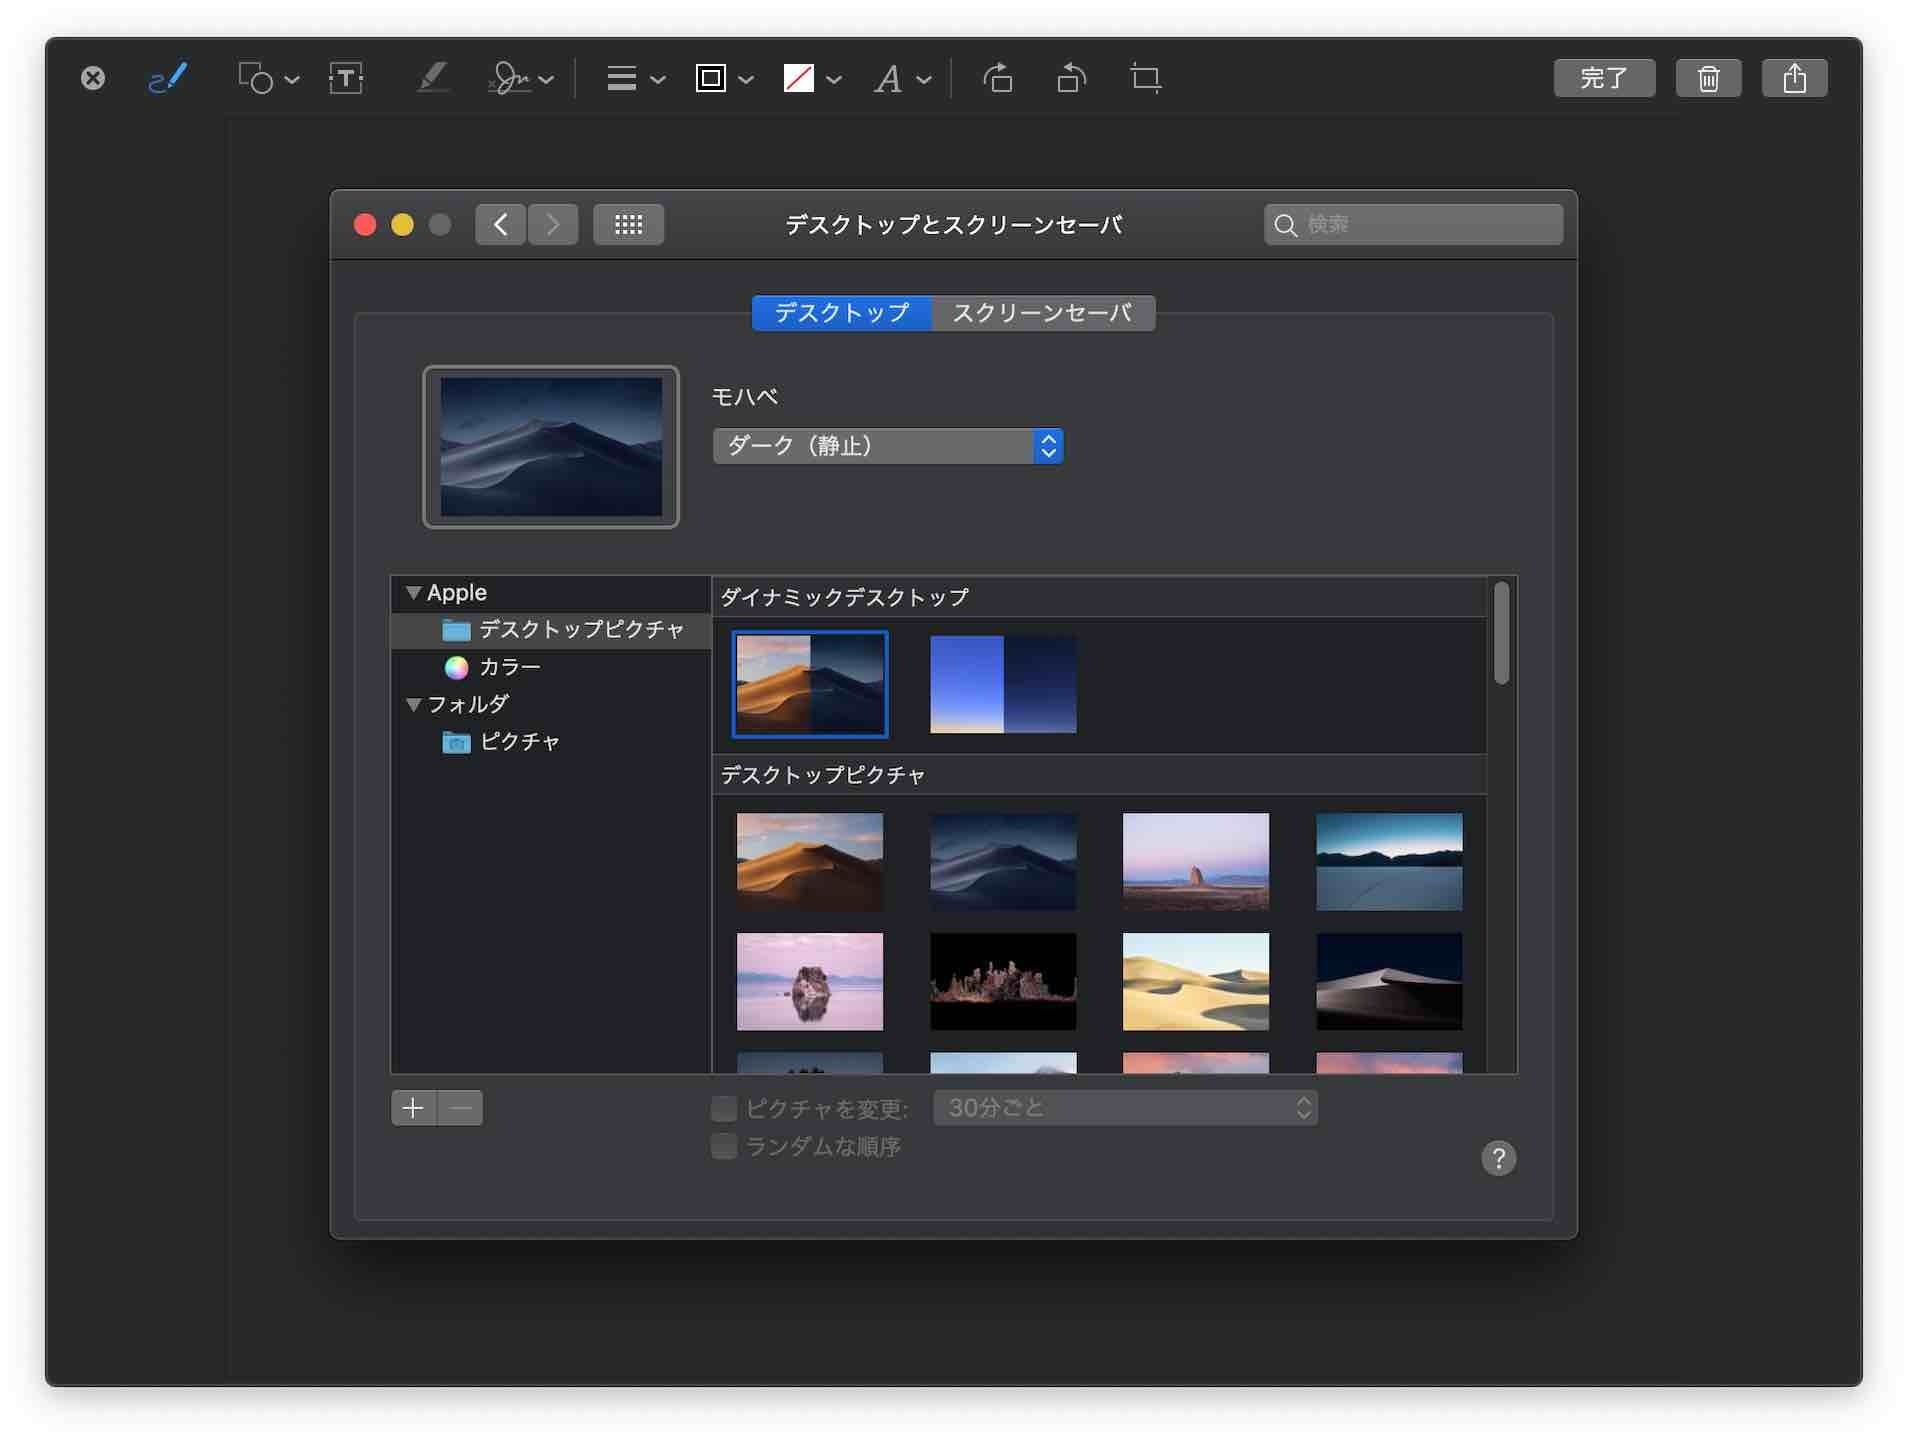Viewport: 1908px width, 1440px height.
Task: Select the カラー item in sidebar
Action: (x=509, y=667)
